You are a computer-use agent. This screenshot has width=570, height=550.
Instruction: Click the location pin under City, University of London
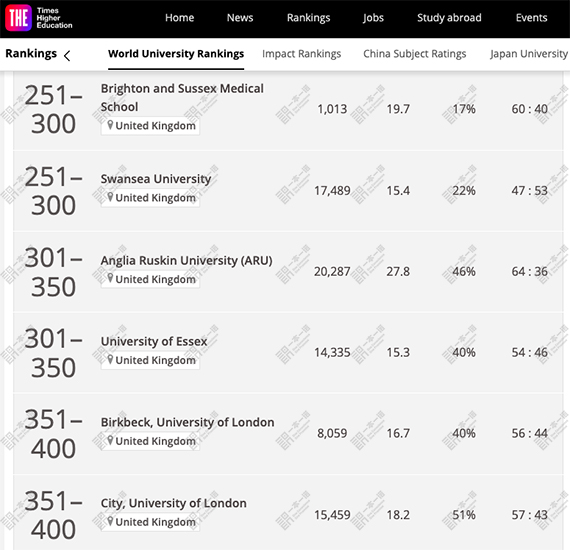click(110, 521)
